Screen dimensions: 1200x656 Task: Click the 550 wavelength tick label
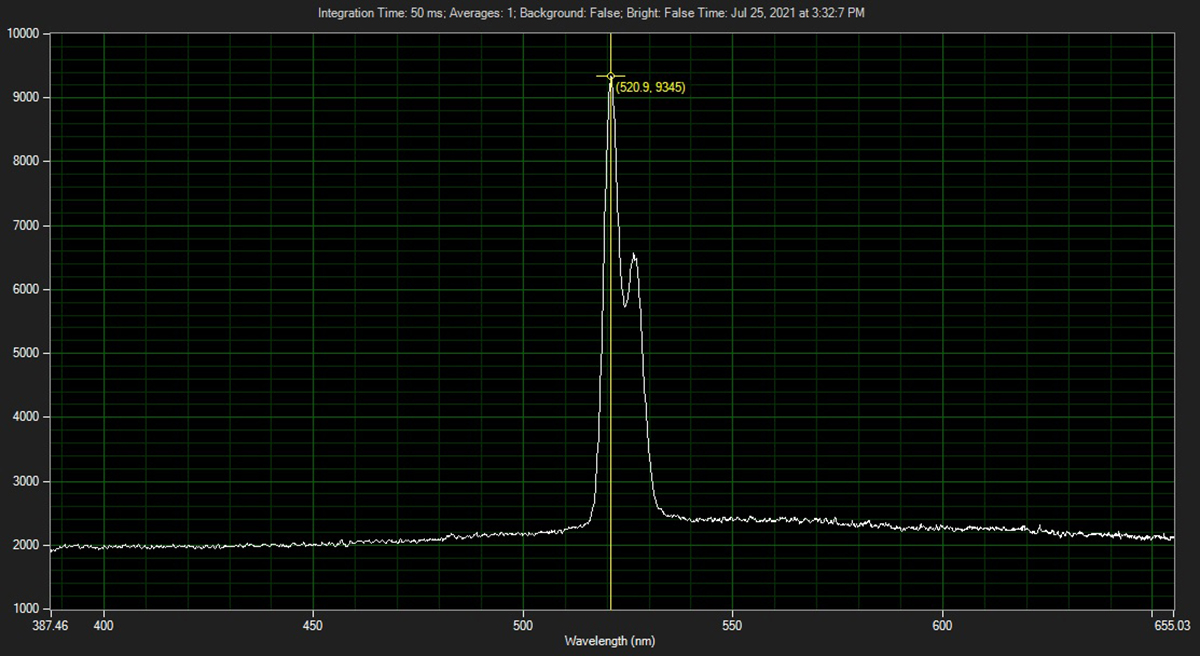(733, 624)
